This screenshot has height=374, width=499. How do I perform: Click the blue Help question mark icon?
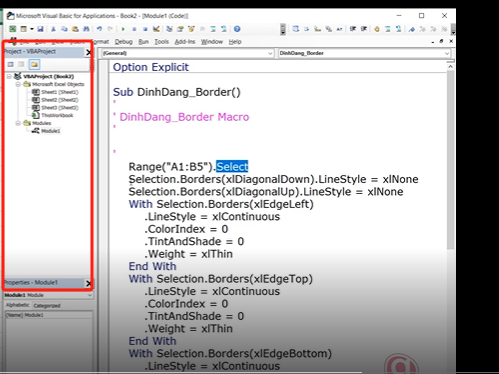click(x=237, y=29)
